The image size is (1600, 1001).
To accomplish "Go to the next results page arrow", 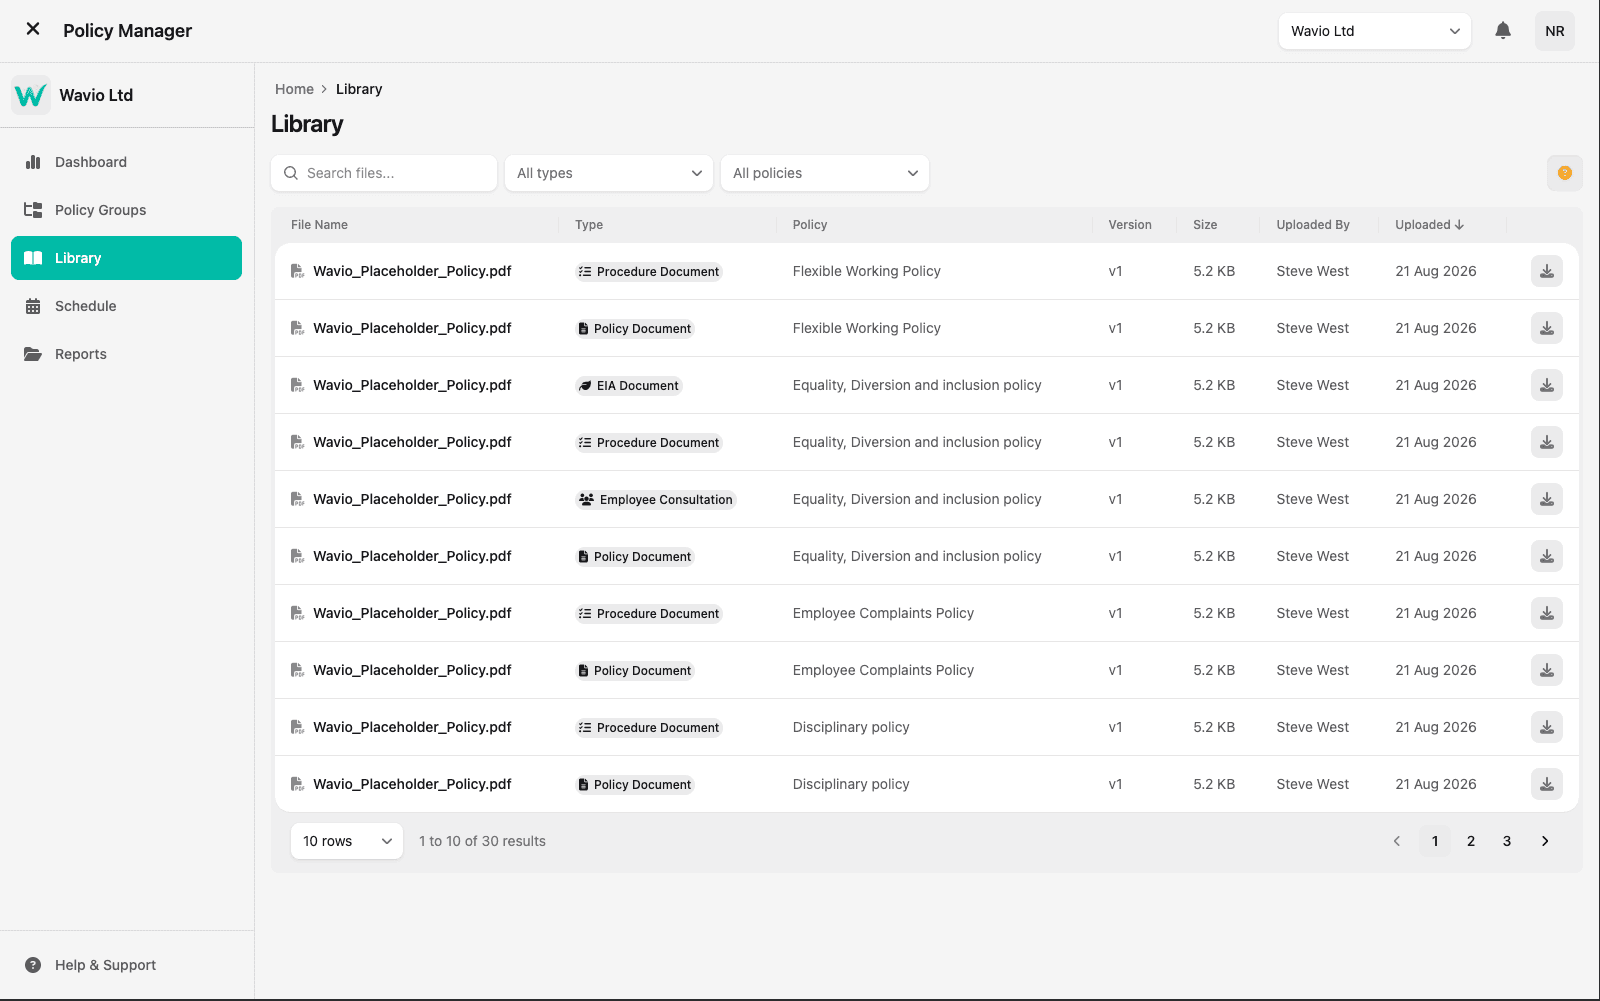I will [x=1545, y=841].
